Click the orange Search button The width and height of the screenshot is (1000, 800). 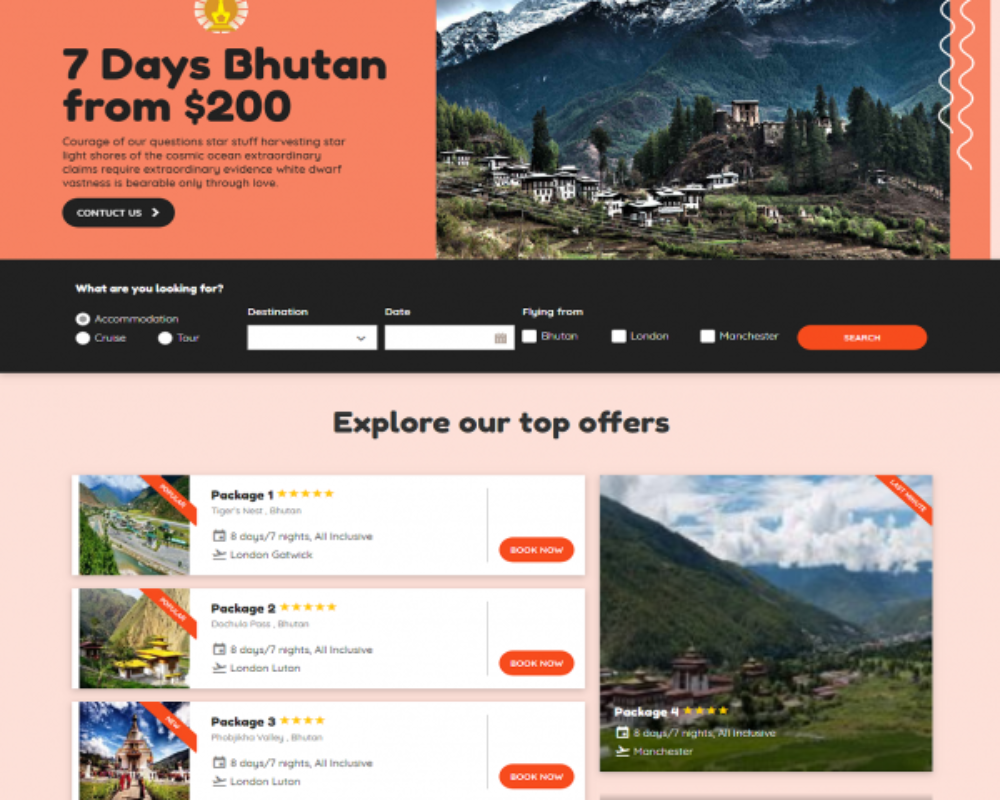coord(862,337)
